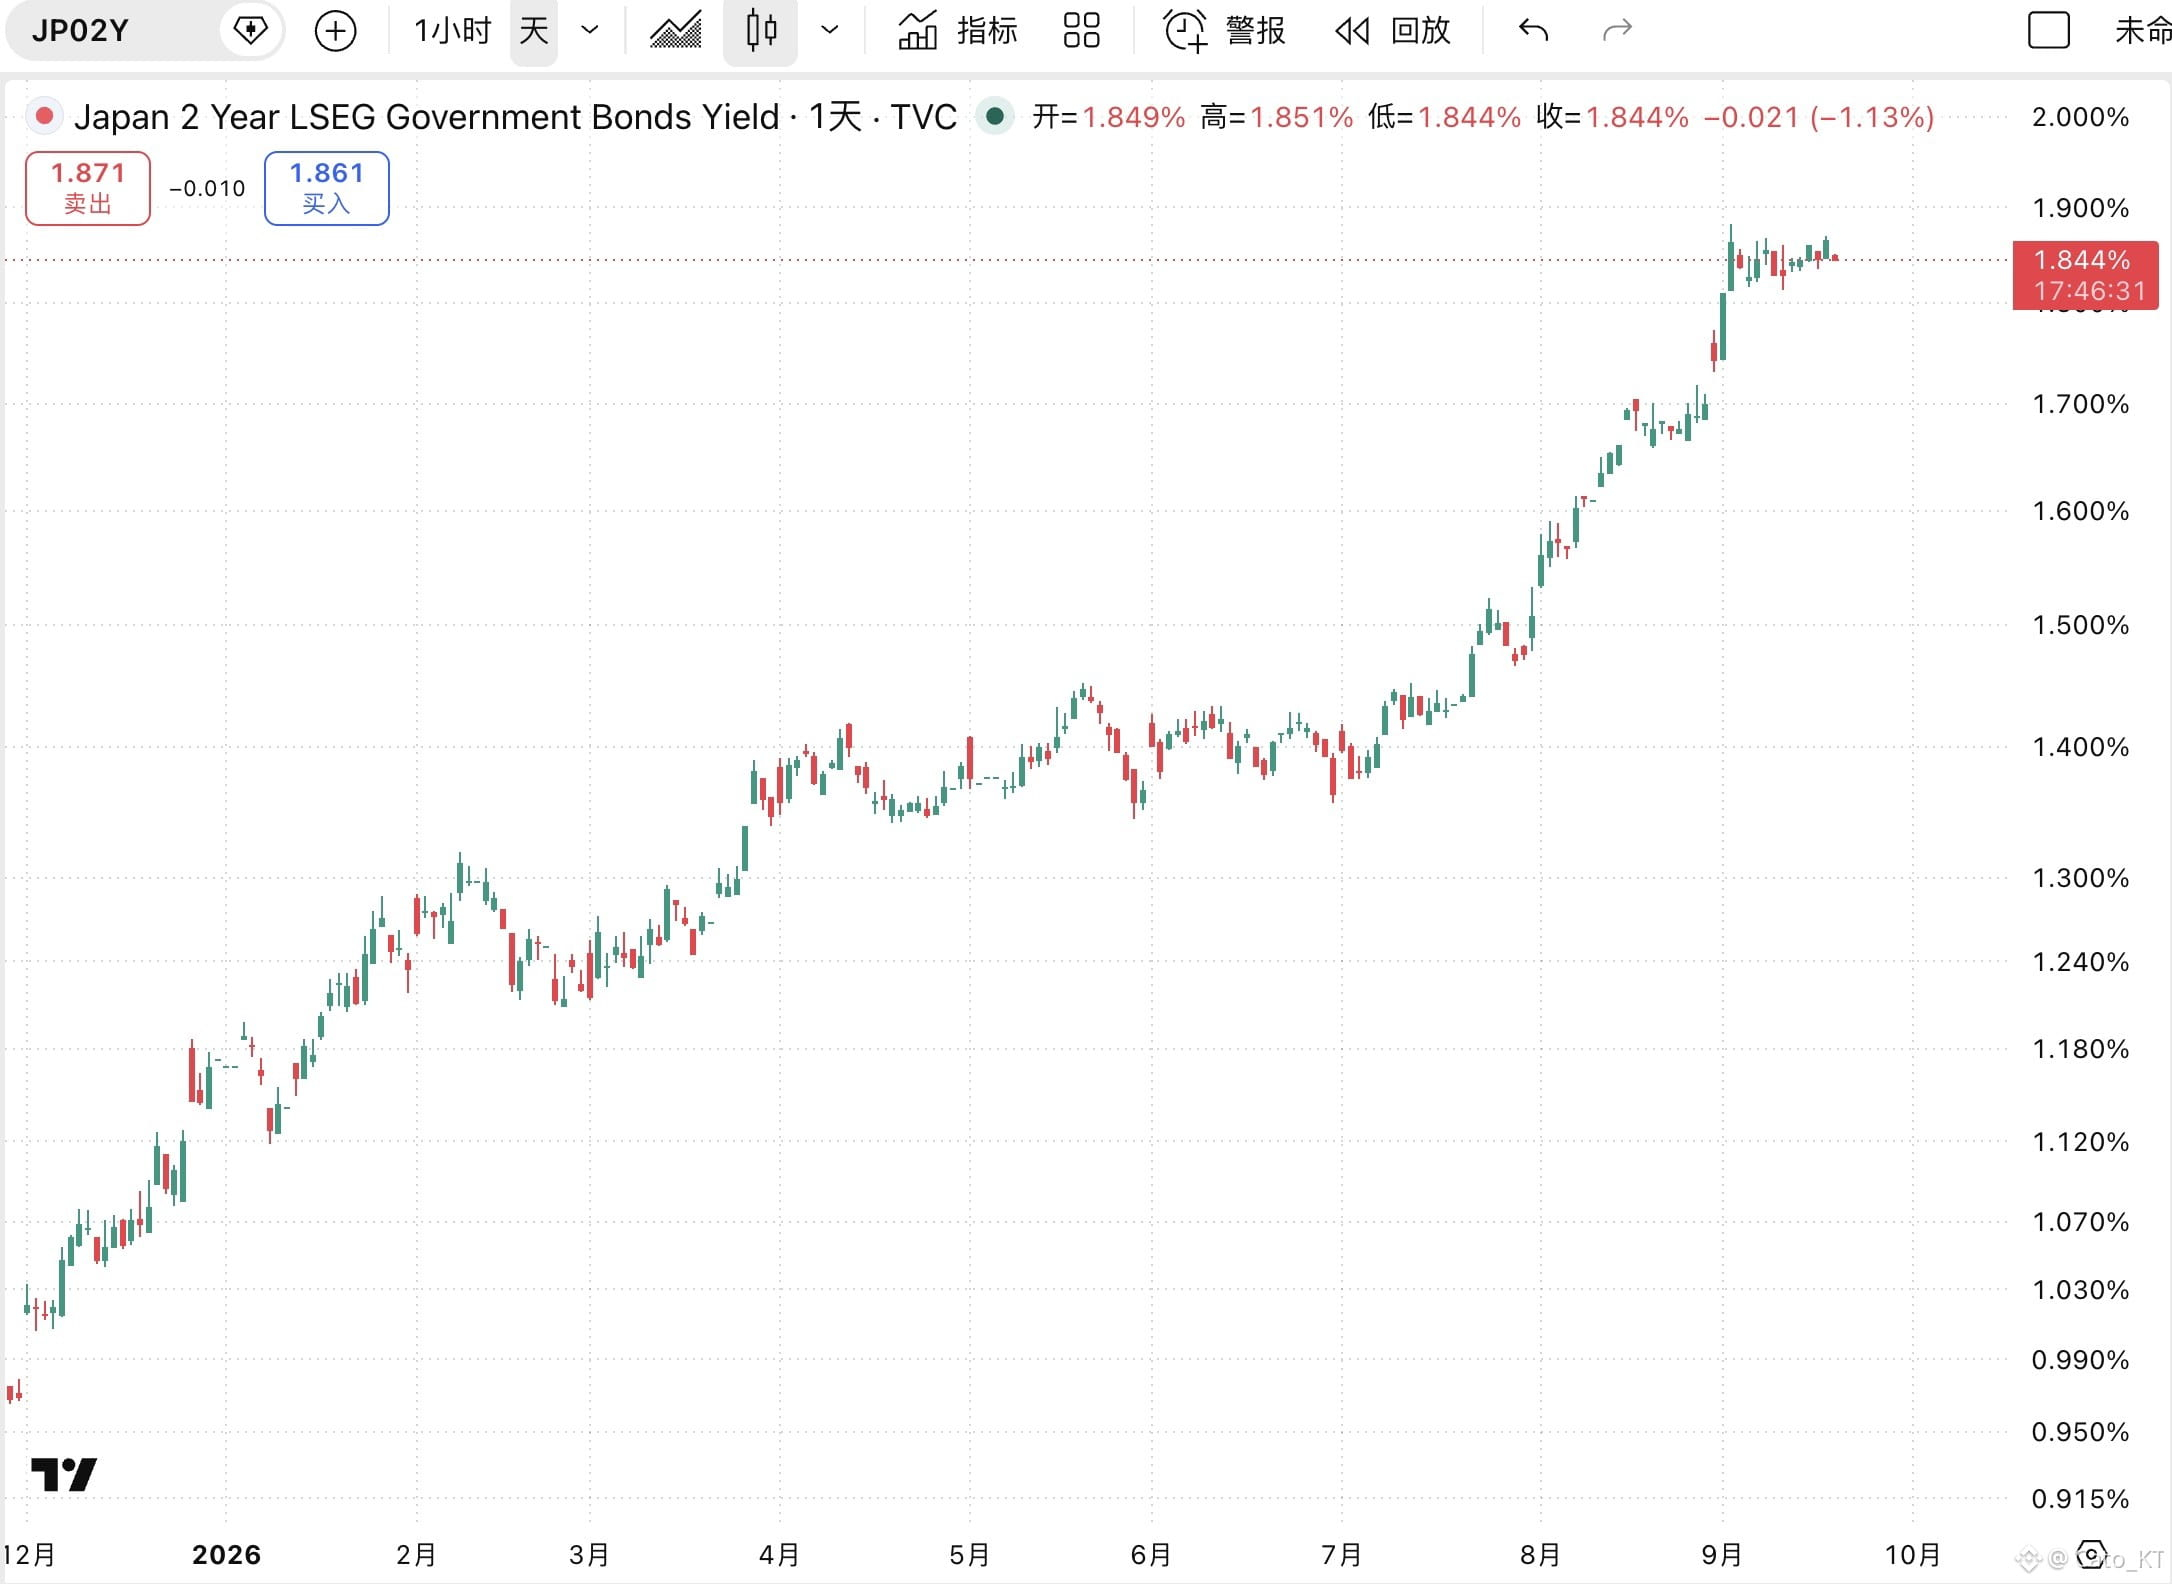Open the layout grid templates icon
The image size is (2172, 1584).
pos(1081,31)
